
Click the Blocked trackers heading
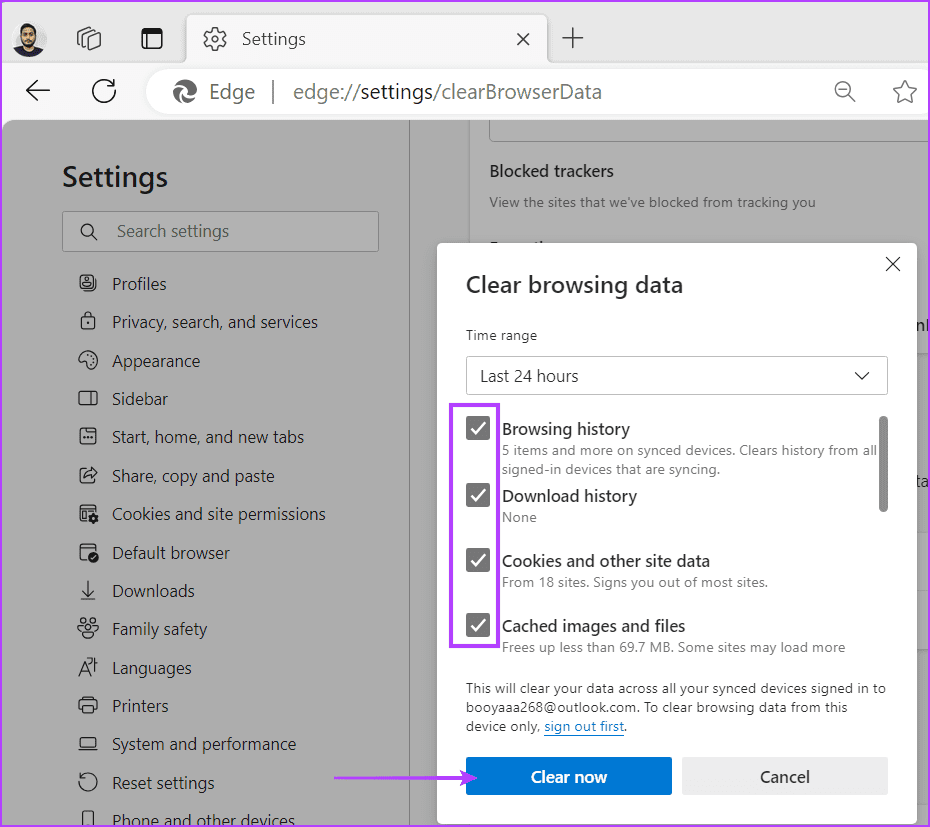tap(552, 171)
